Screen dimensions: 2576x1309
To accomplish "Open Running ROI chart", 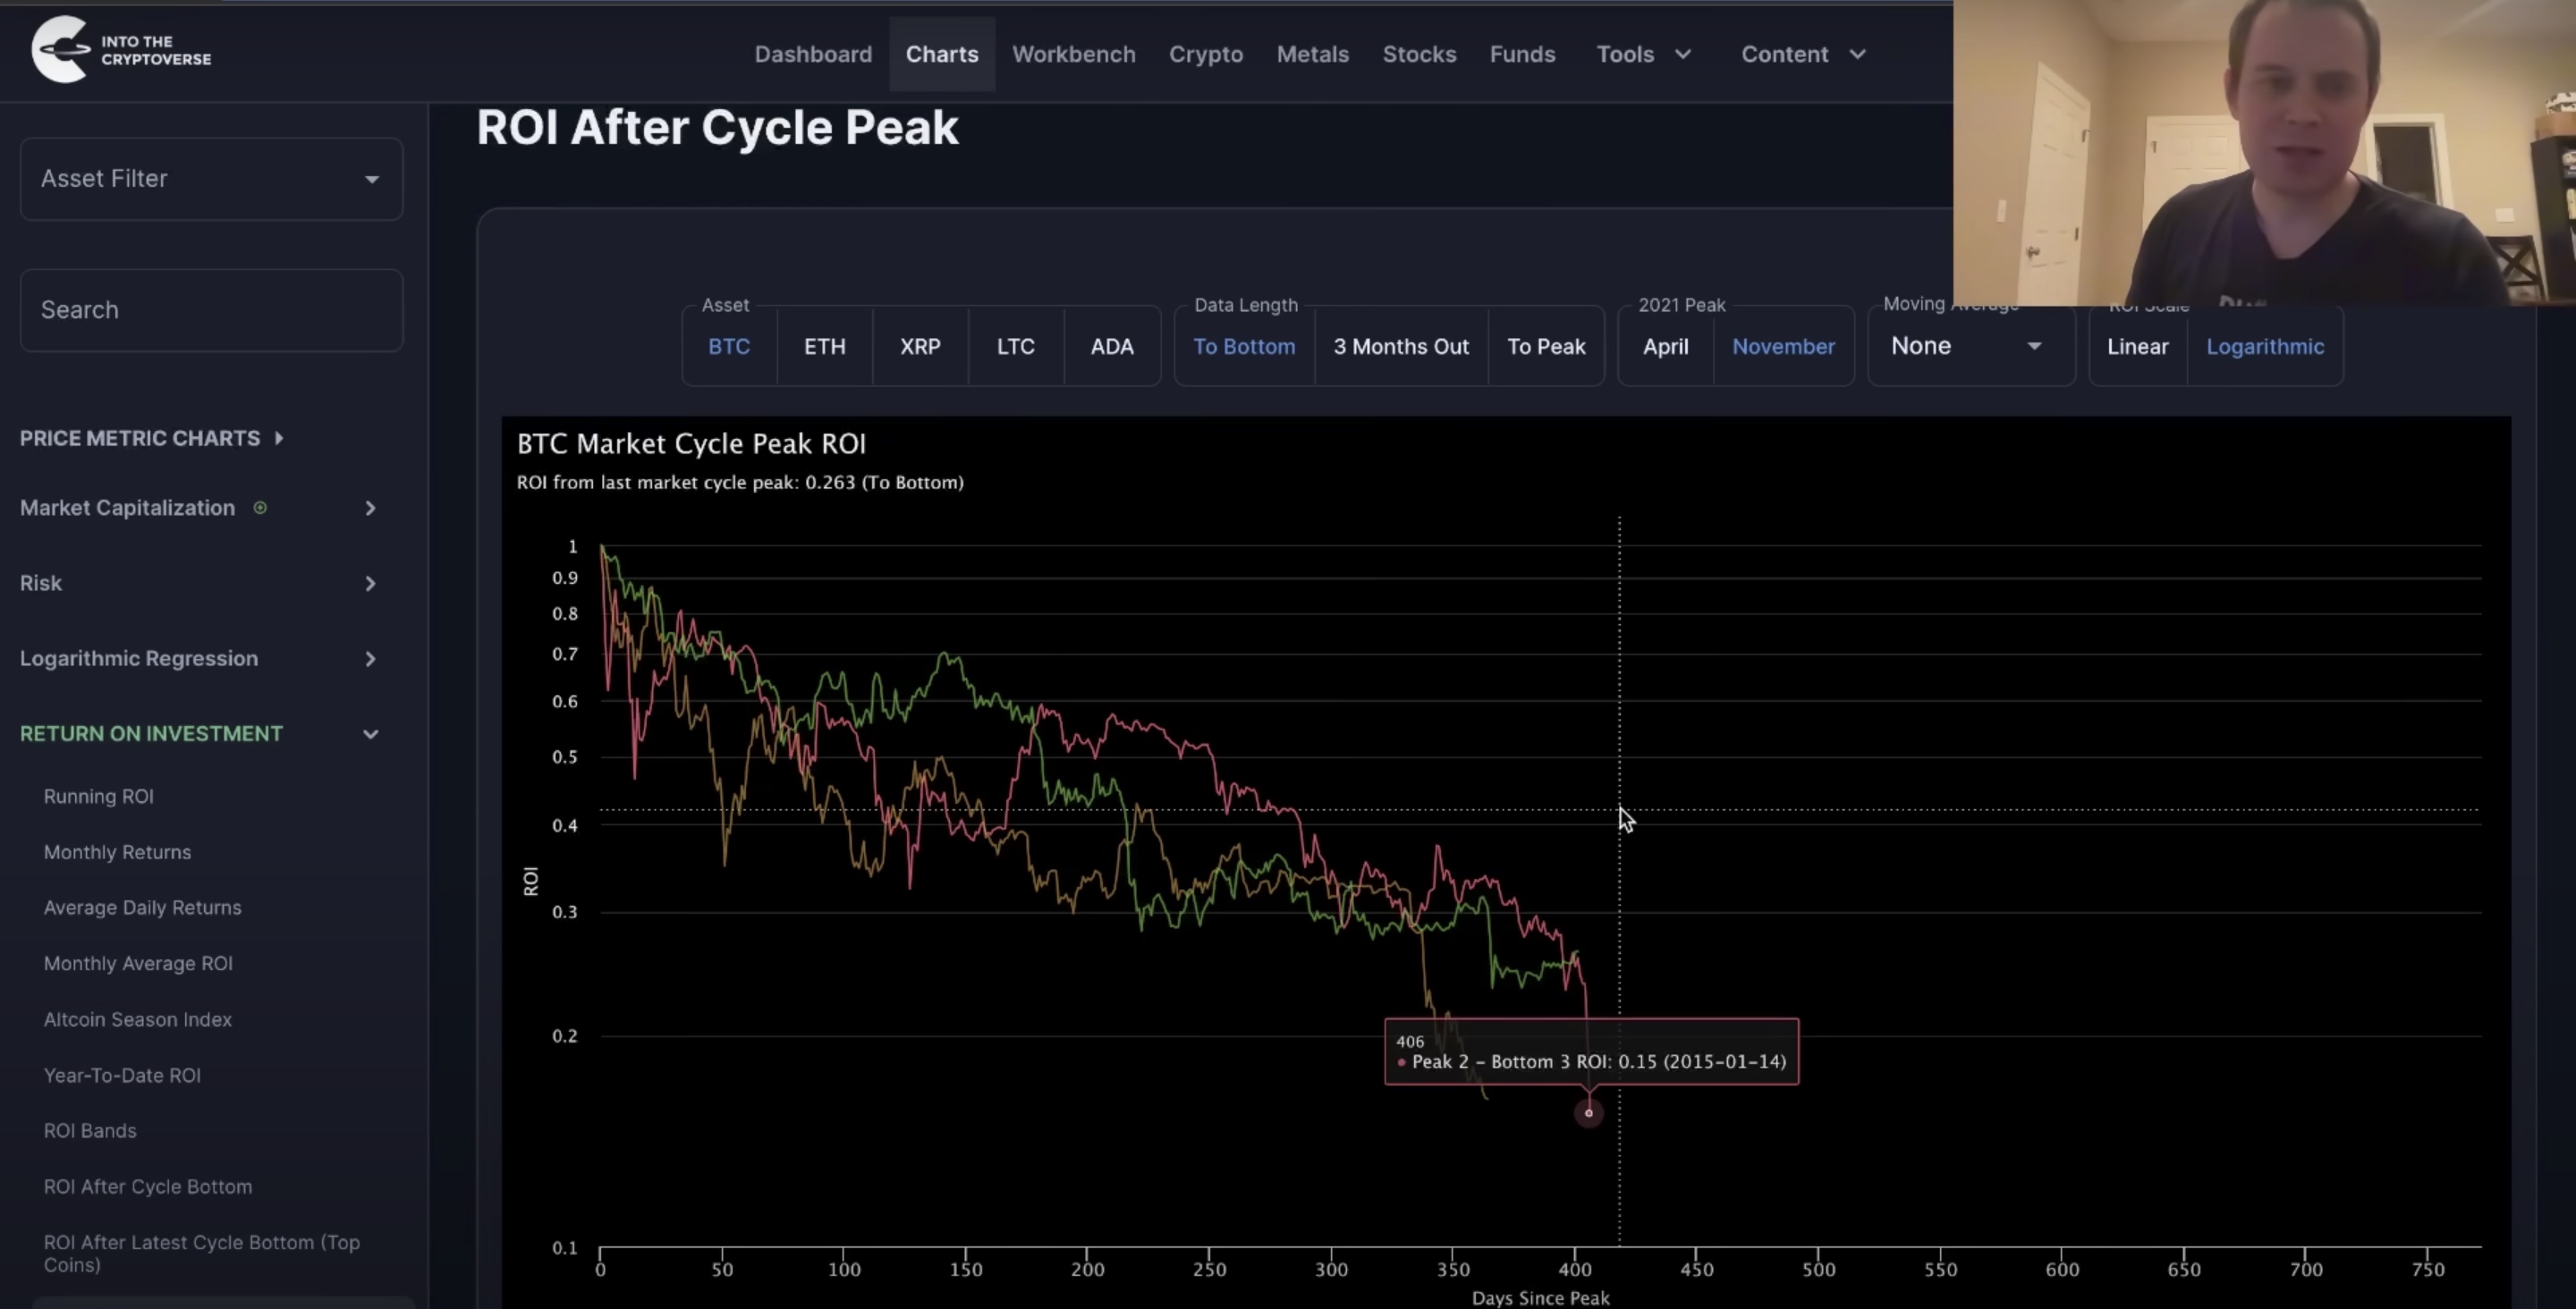I will (x=98, y=796).
